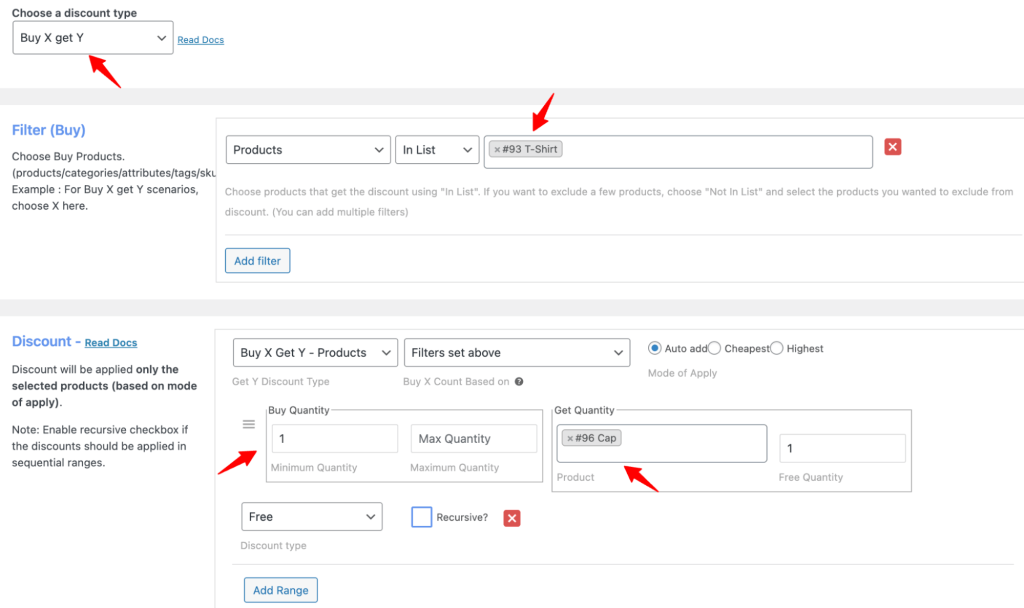Click the Add filter button

click(x=257, y=260)
